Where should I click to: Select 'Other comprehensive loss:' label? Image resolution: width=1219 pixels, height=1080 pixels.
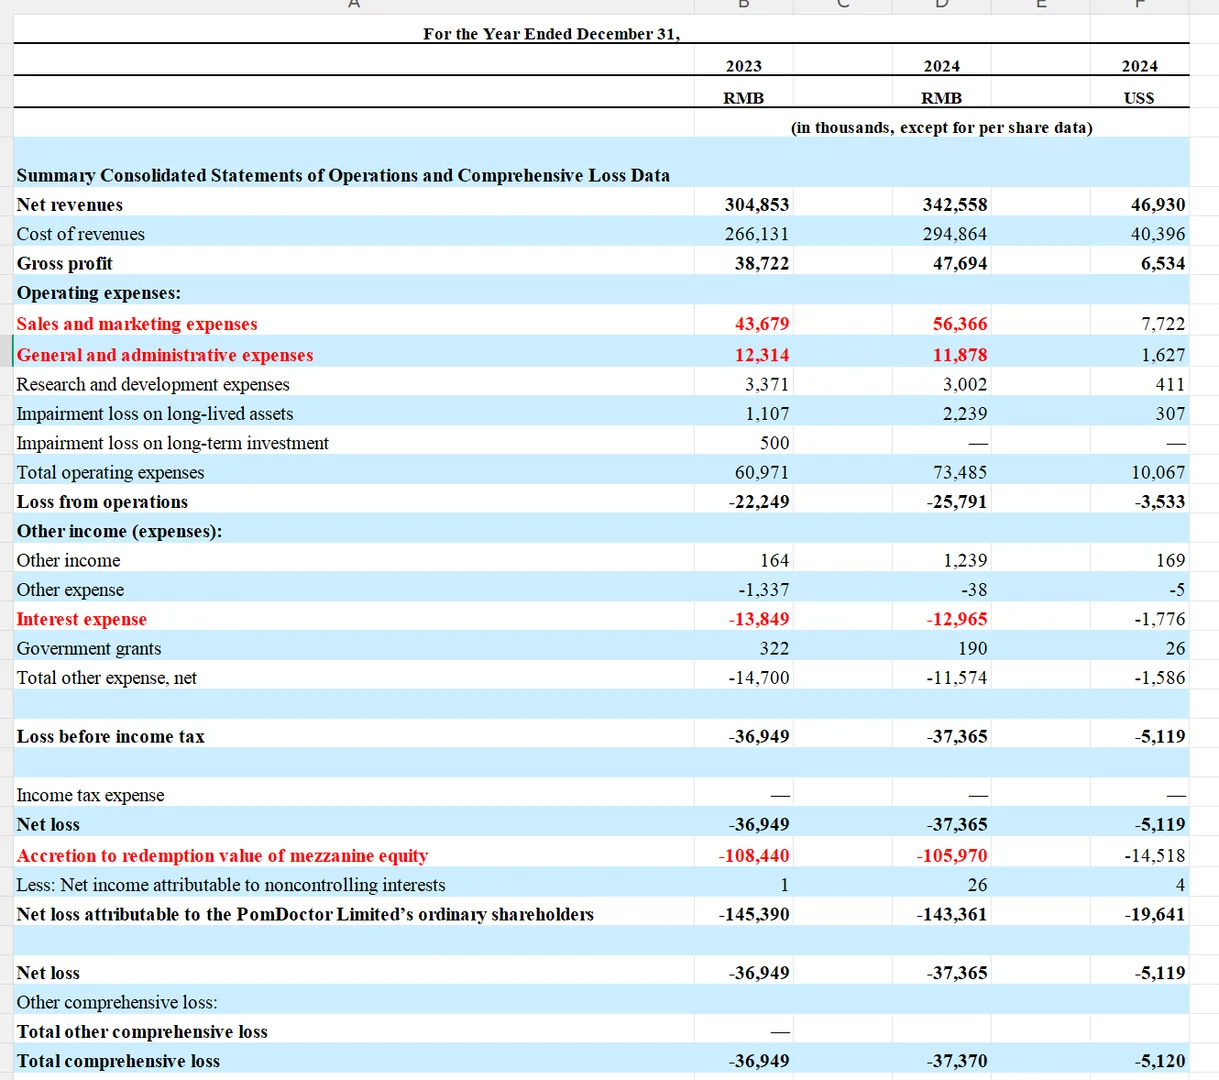tap(117, 1003)
